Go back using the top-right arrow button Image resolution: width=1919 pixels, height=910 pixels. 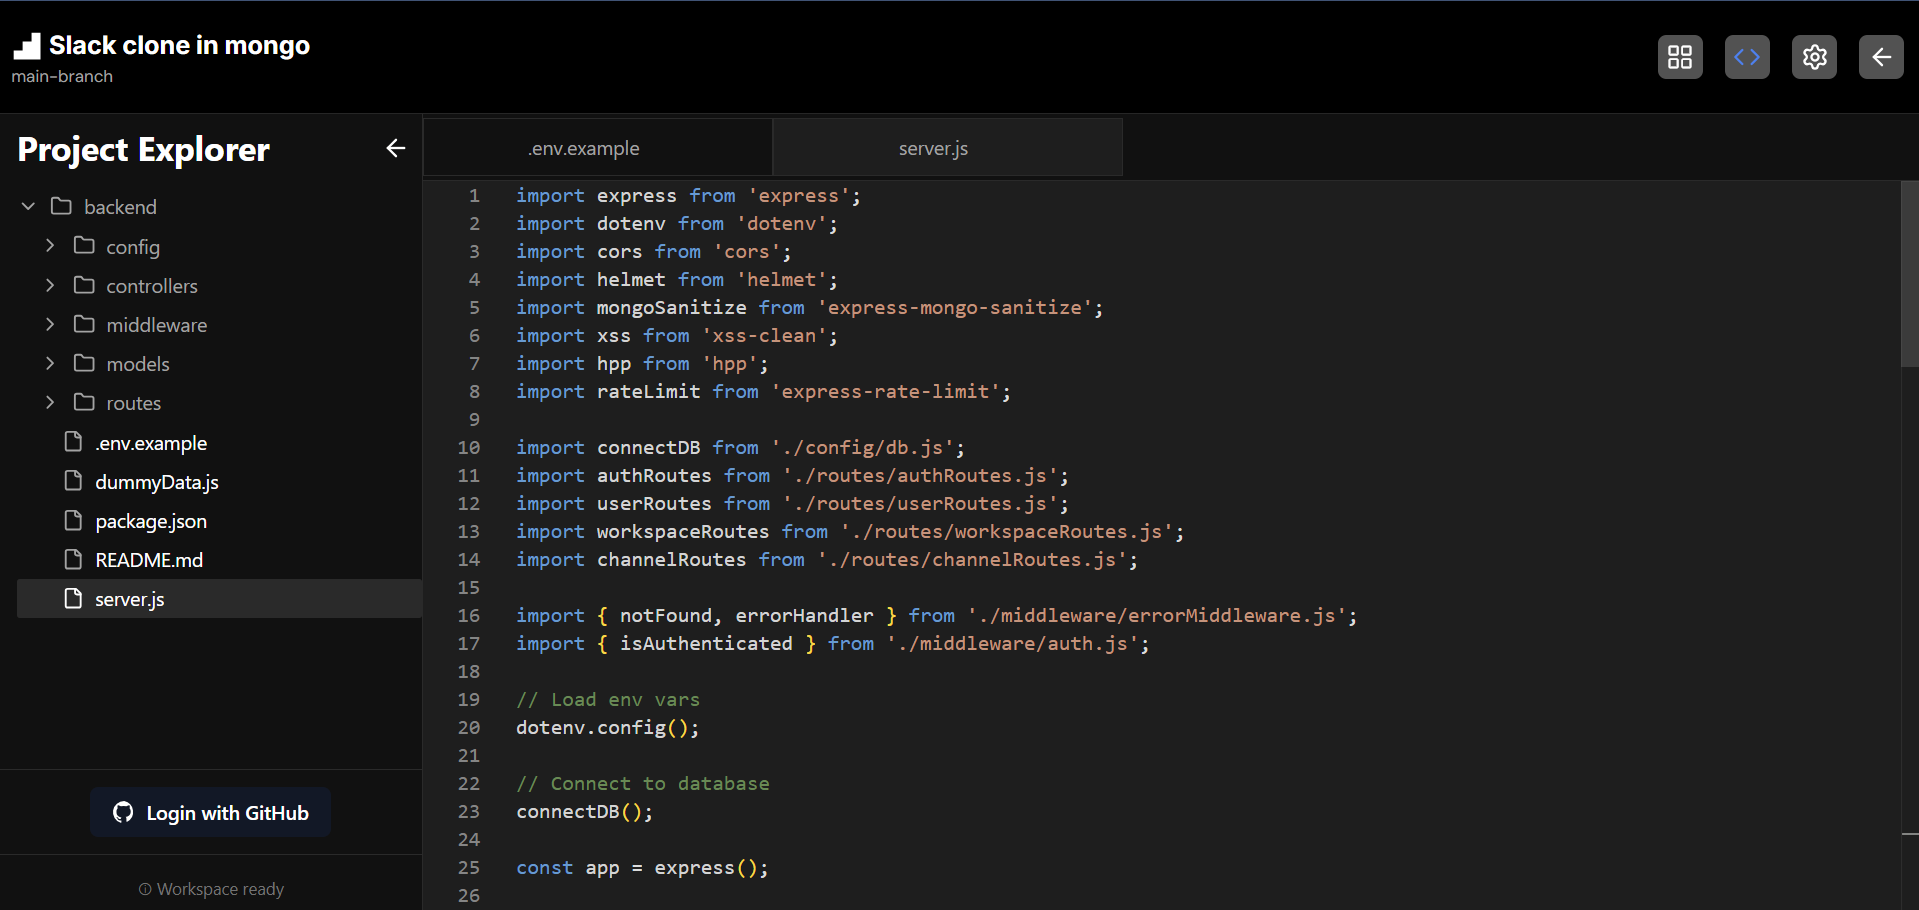tap(1881, 57)
